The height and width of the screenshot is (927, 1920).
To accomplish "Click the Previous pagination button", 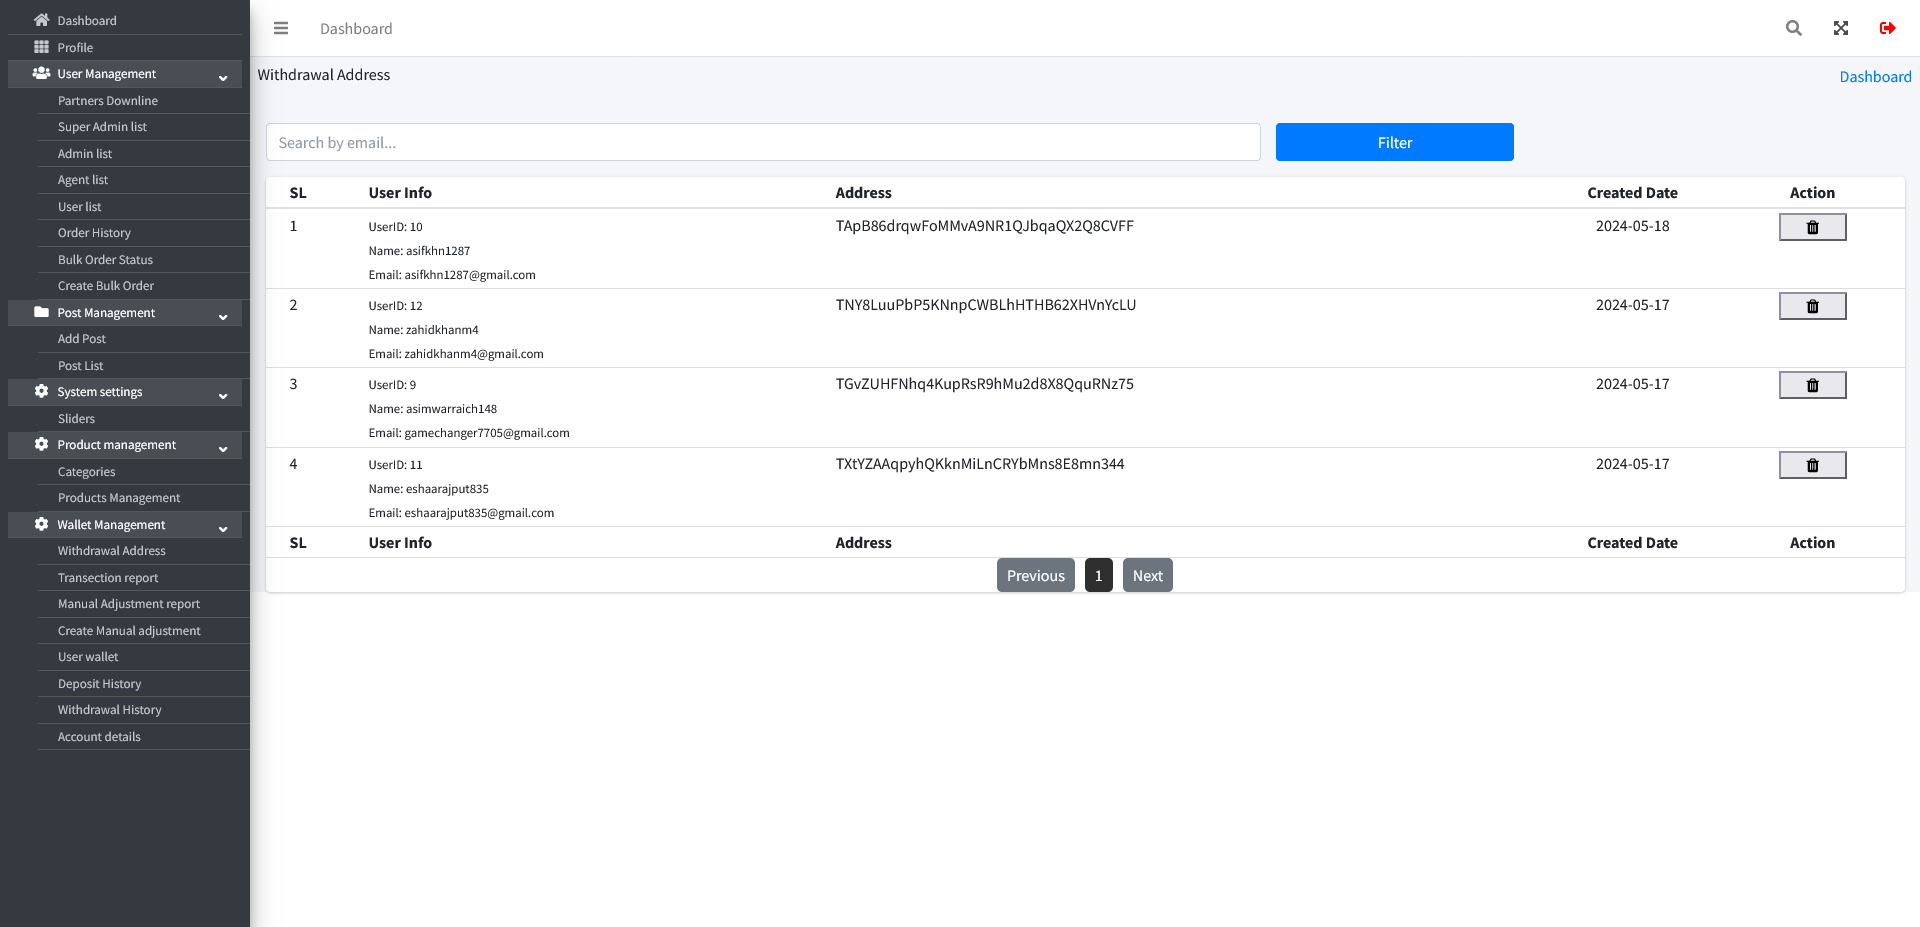I will coord(1035,575).
